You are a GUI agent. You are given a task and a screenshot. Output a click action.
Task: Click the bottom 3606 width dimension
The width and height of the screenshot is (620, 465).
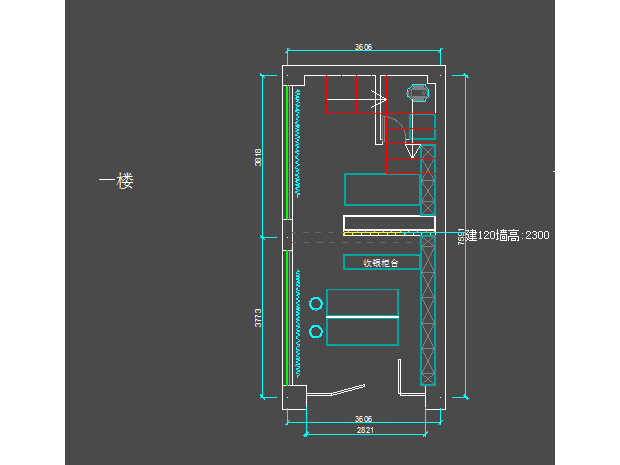click(363, 419)
